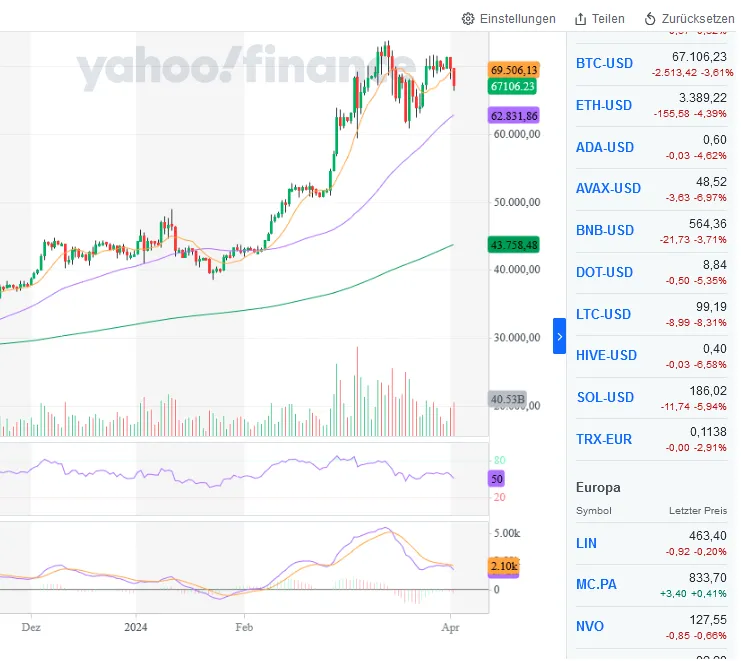Click the 2024 date axis label
The width and height of the screenshot is (741, 661).
point(136,627)
